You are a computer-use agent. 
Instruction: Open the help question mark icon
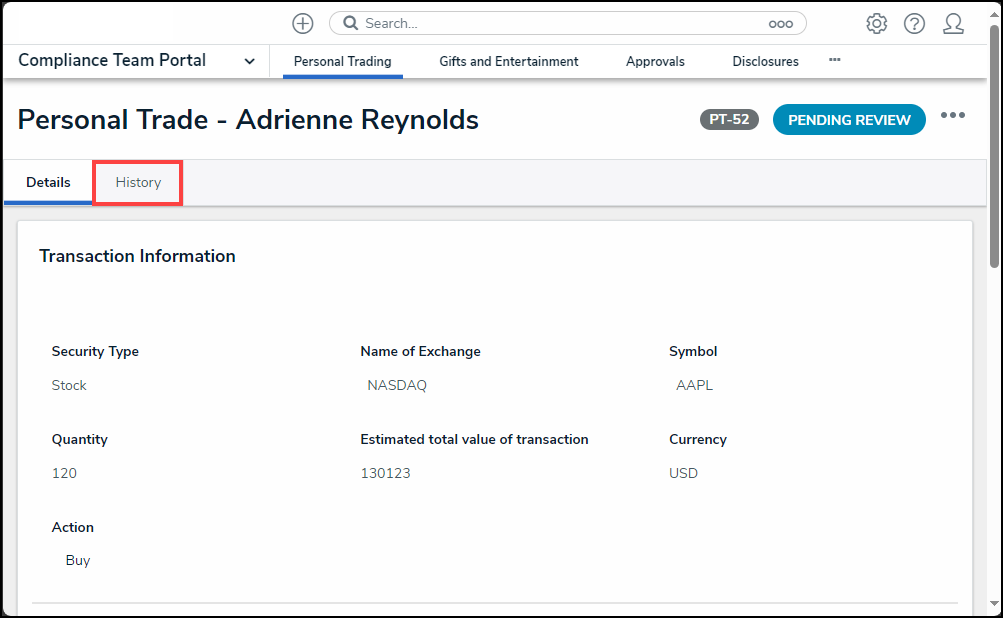(914, 23)
